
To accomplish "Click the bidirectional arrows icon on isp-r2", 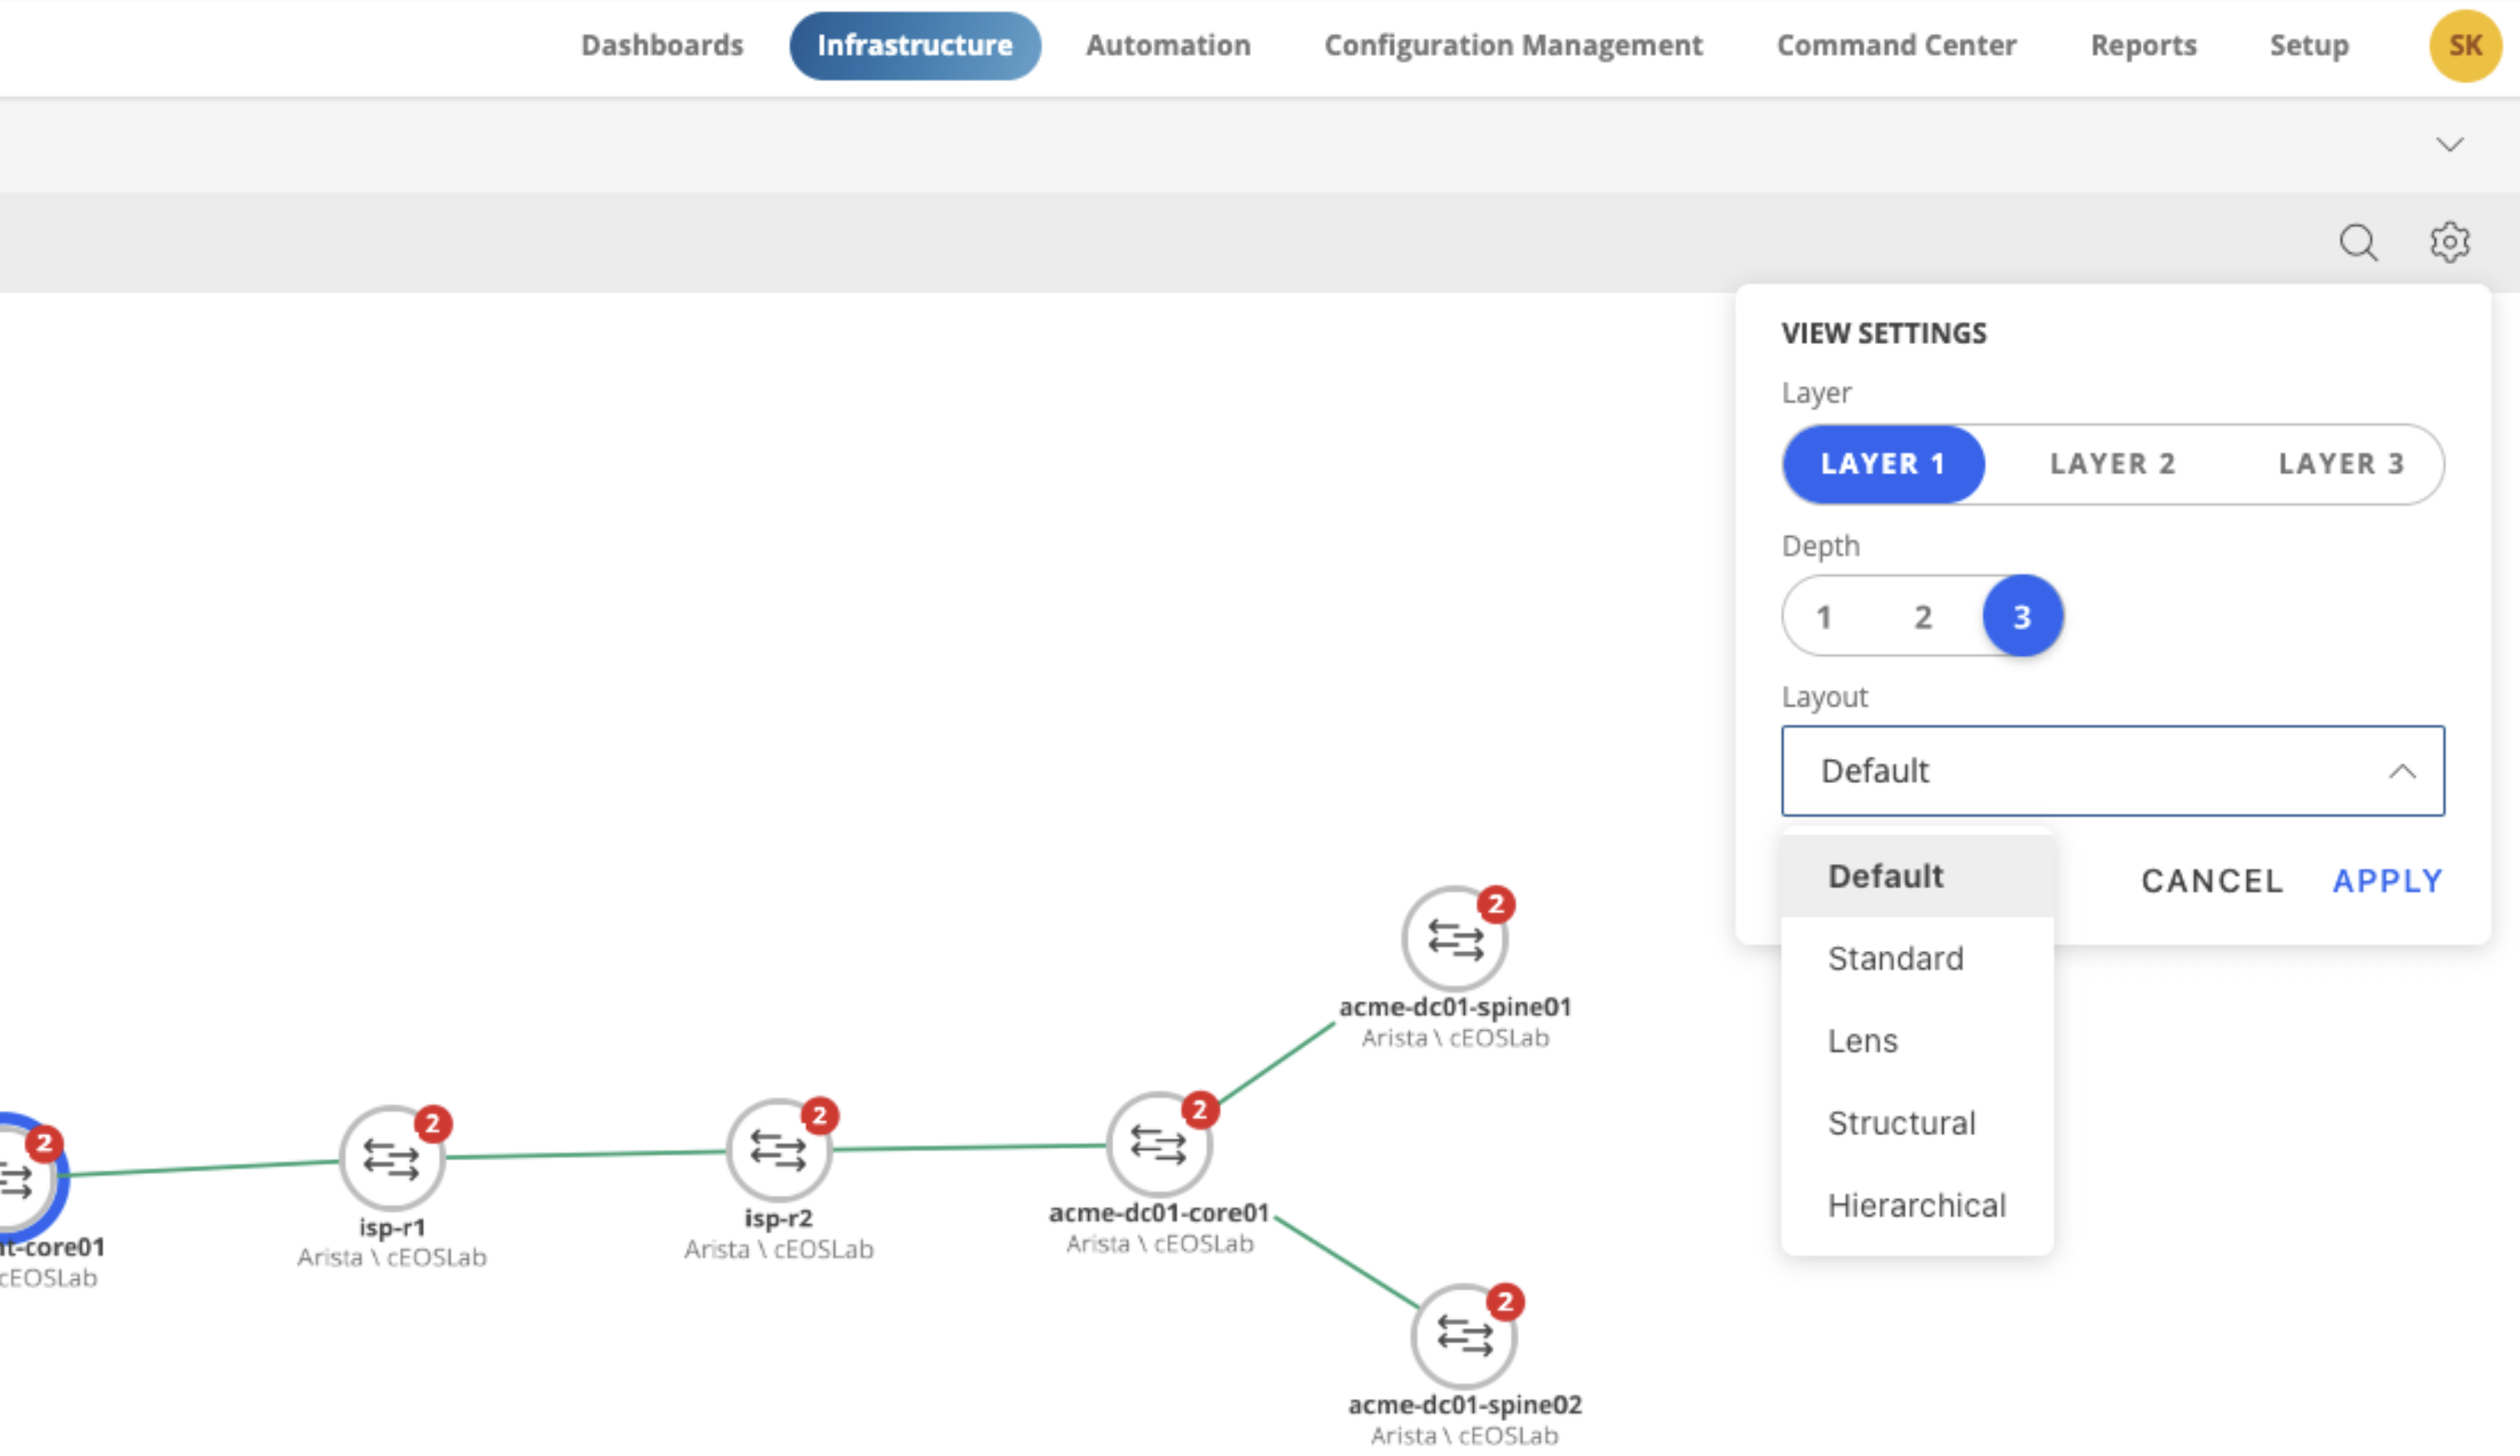I will click(x=778, y=1152).
